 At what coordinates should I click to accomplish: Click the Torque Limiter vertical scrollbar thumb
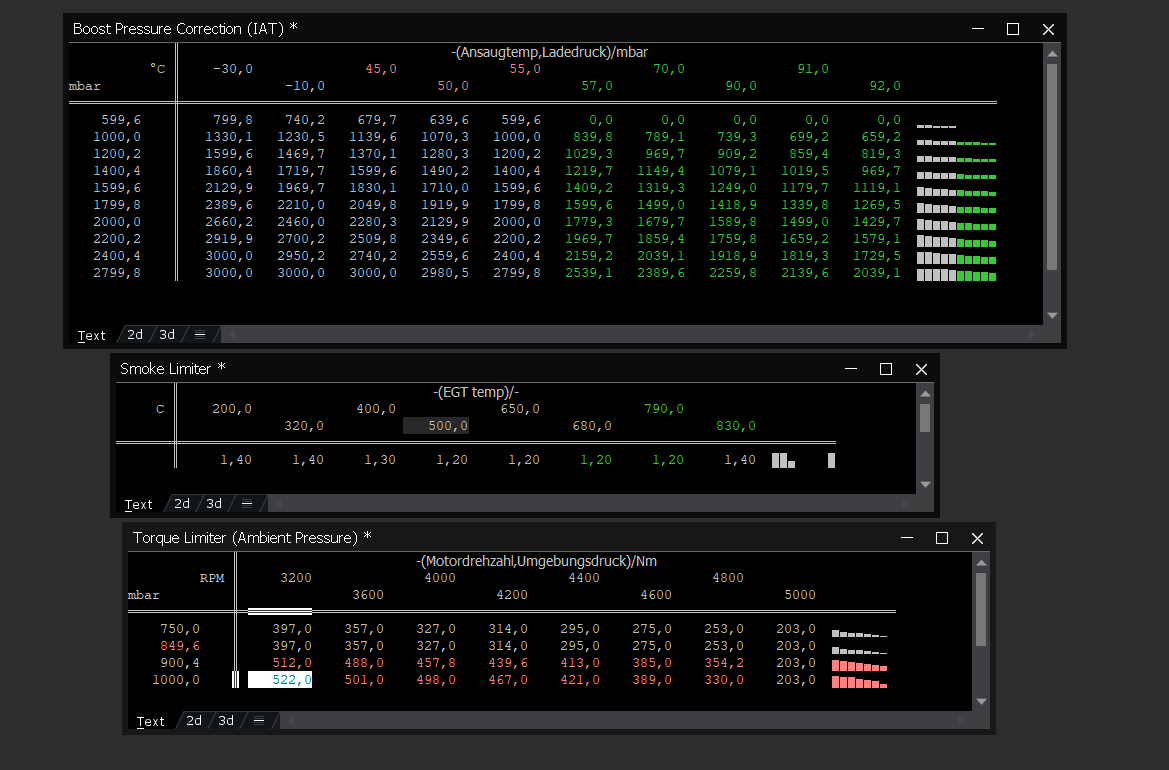(980, 610)
